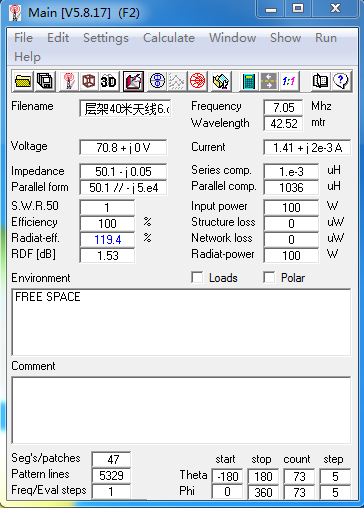The height and width of the screenshot is (508, 364).
Task: Click the edit input file pencil icon
Action: [x=133, y=81]
